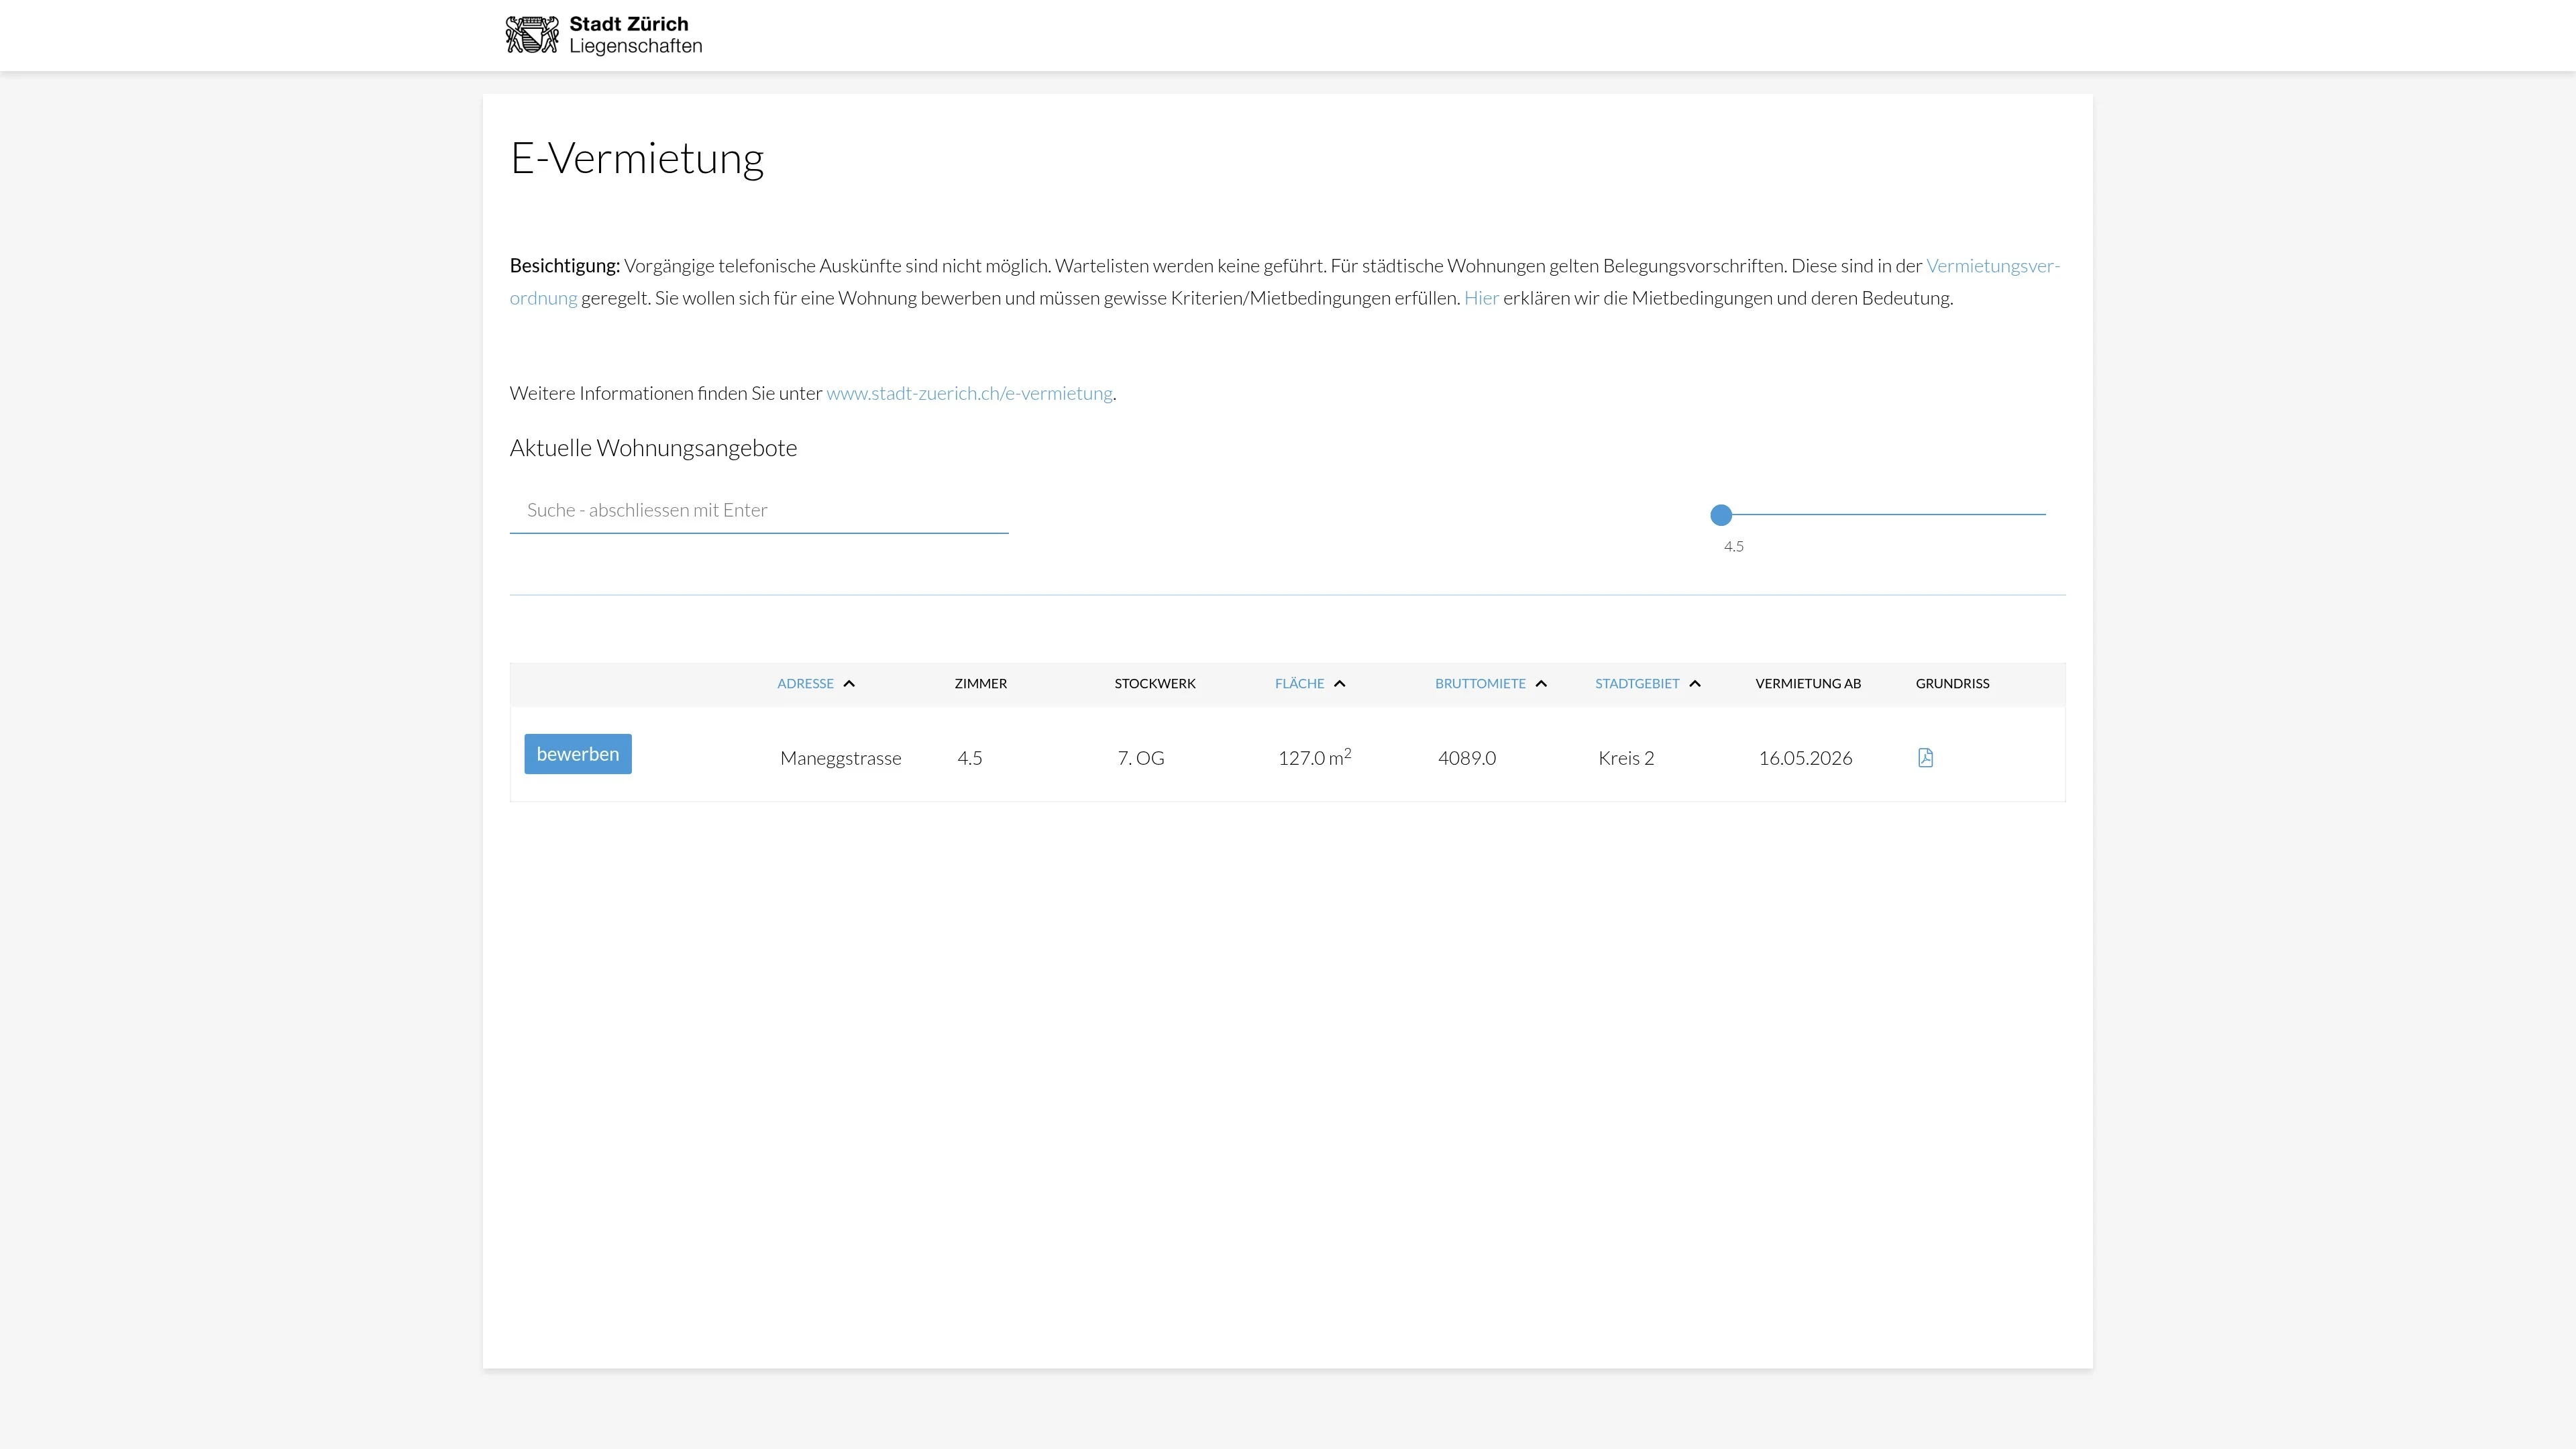This screenshot has width=2576, height=1449.
Task: Click the sort arrow next to BRUTTOMIETE
Action: click(x=1541, y=684)
